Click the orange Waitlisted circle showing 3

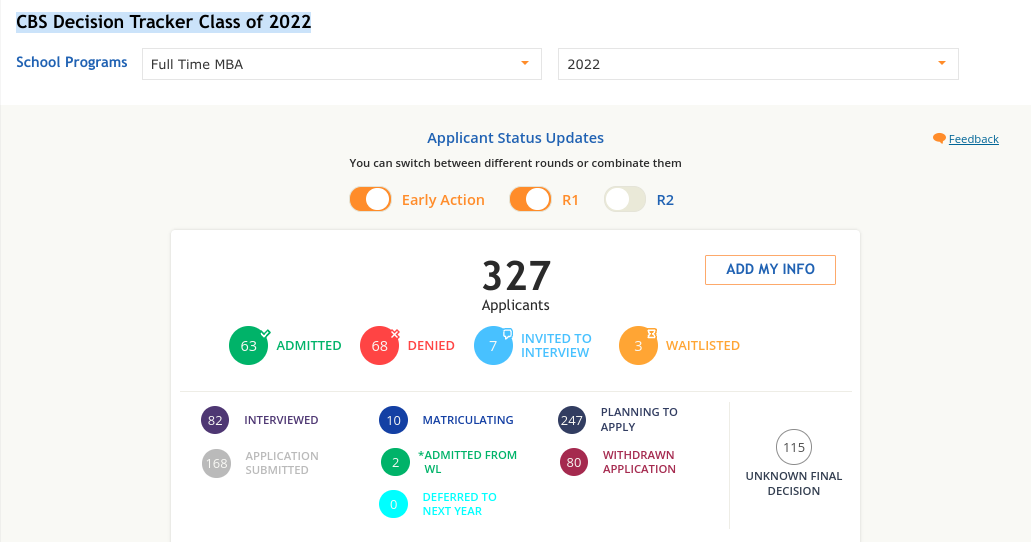click(638, 345)
